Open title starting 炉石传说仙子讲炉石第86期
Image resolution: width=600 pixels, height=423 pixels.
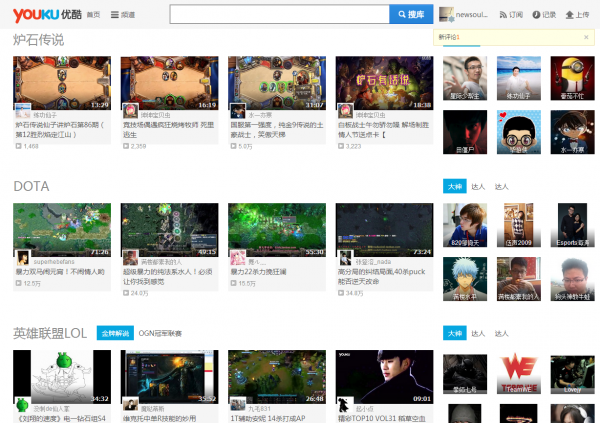(x=60, y=130)
